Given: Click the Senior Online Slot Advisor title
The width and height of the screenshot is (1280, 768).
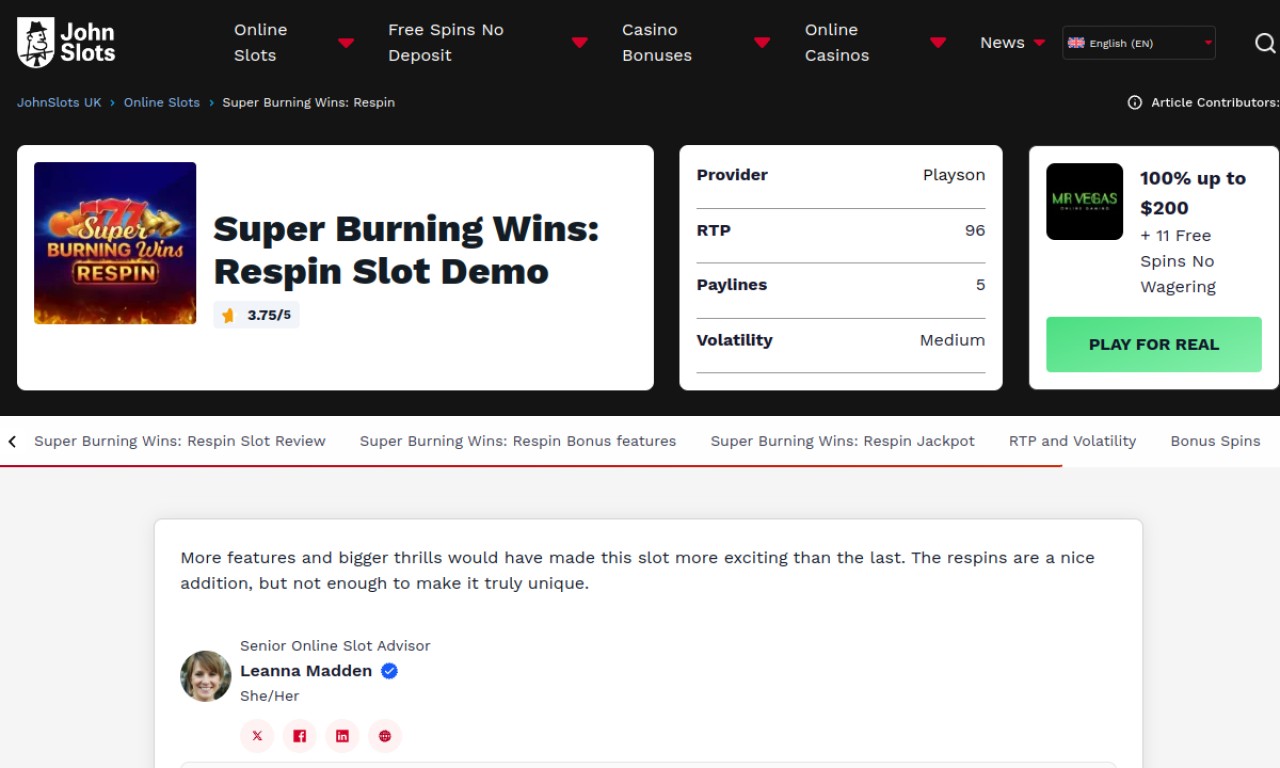Looking at the screenshot, I should coord(335,646).
